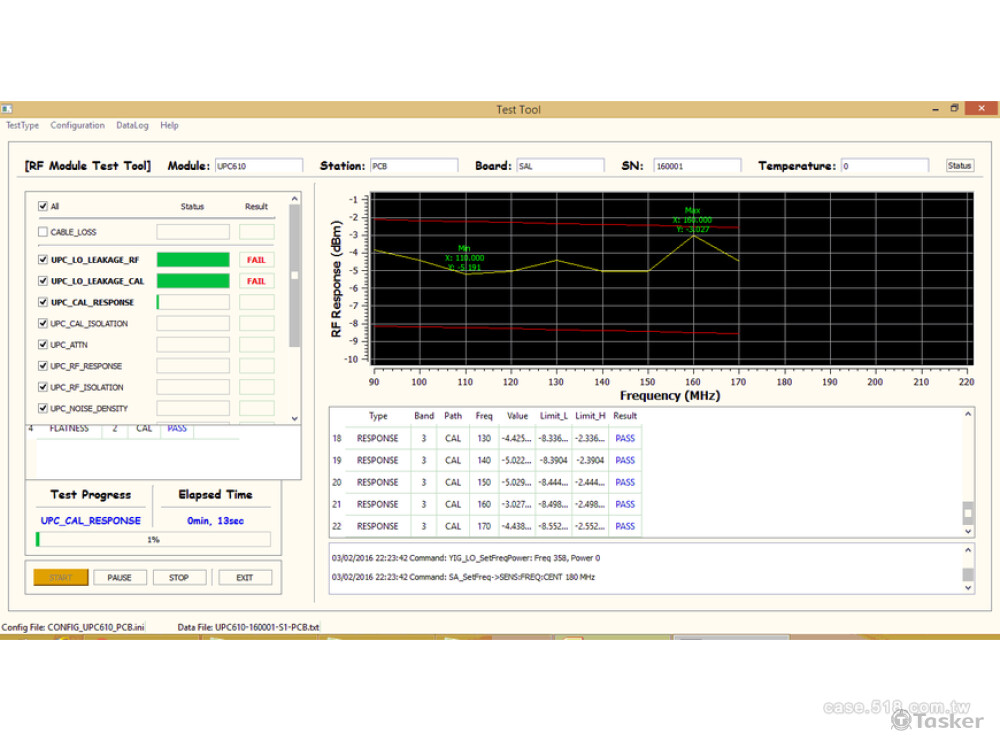Open the TestType menu
This screenshot has height=741, width=1000.
[x=22, y=125]
